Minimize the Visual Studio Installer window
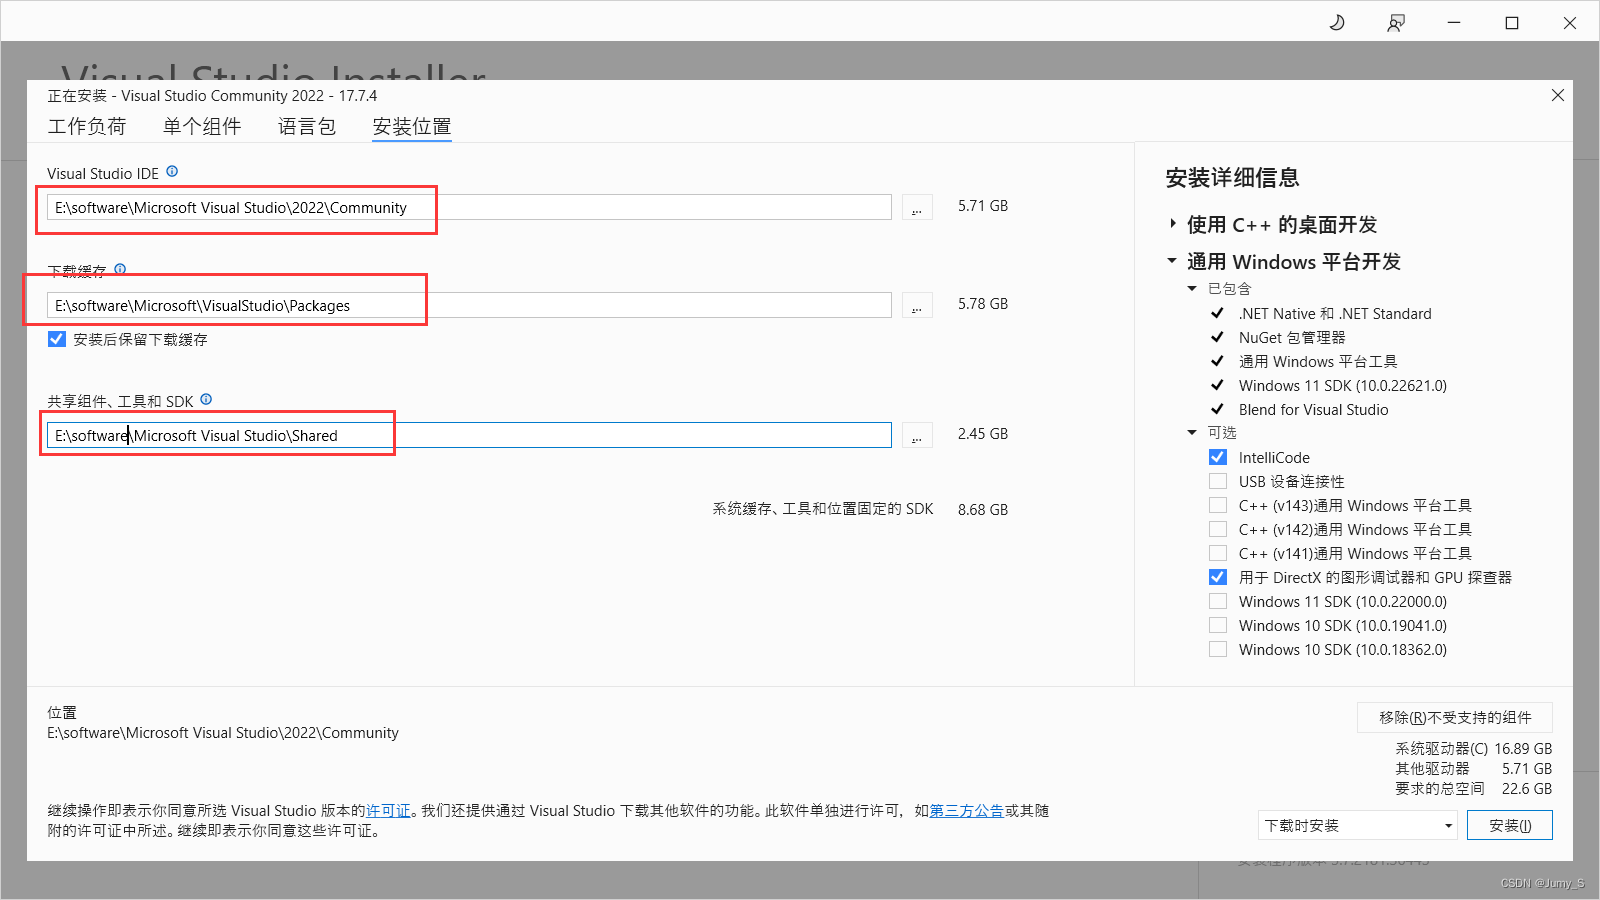This screenshot has width=1600, height=900. (1454, 23)
